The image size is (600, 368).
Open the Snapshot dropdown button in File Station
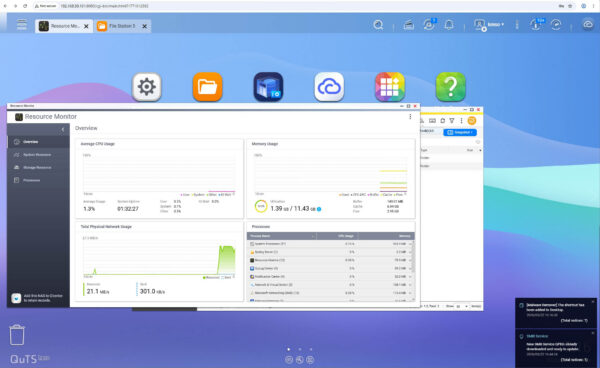click(460, 132)
